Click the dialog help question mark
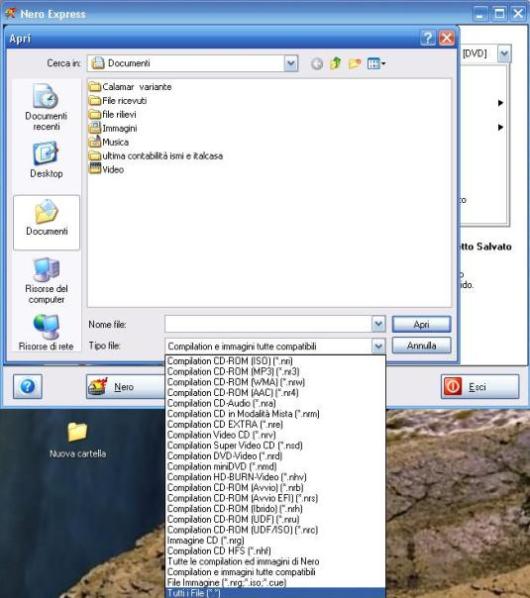 (428, 38)
